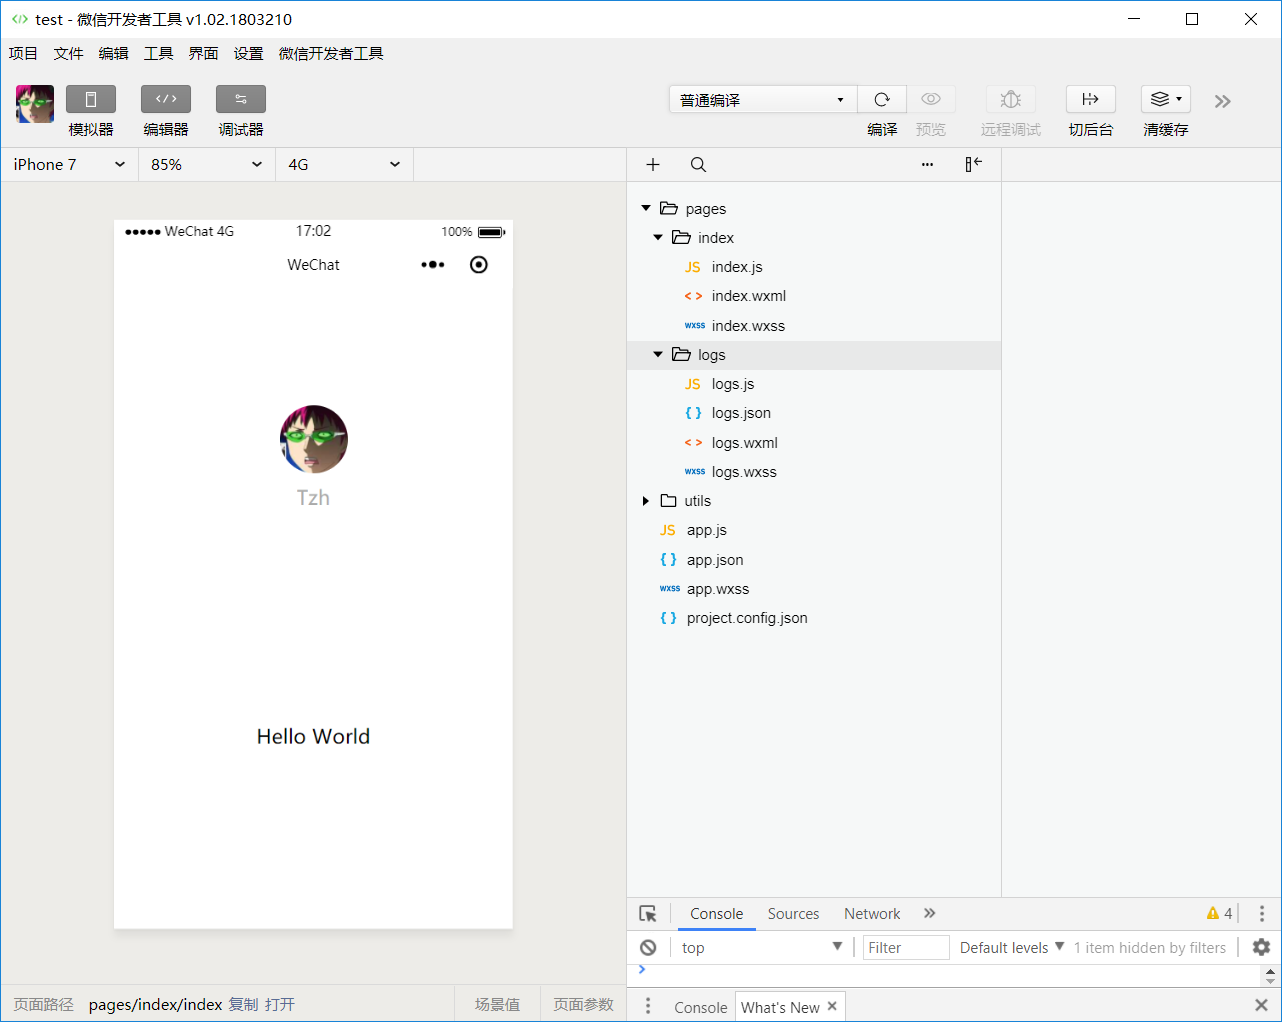1282x1022 pixels.
Task: Expand more toolbar items chevron
Action: [x=1222, y=101]
